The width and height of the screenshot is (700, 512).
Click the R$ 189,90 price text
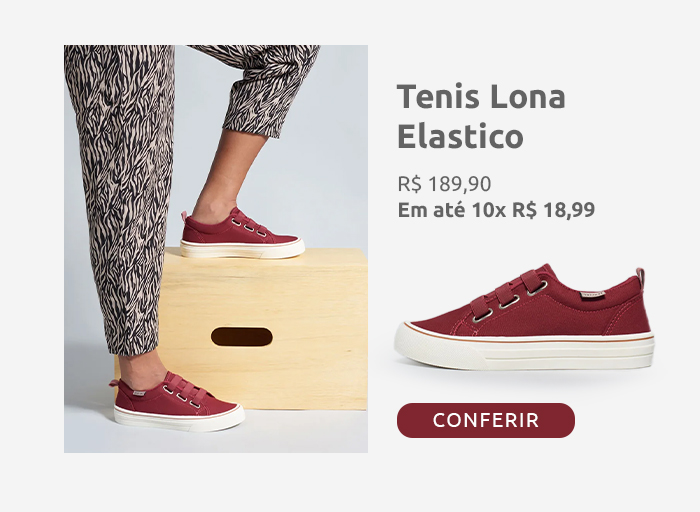coord(444,184)
